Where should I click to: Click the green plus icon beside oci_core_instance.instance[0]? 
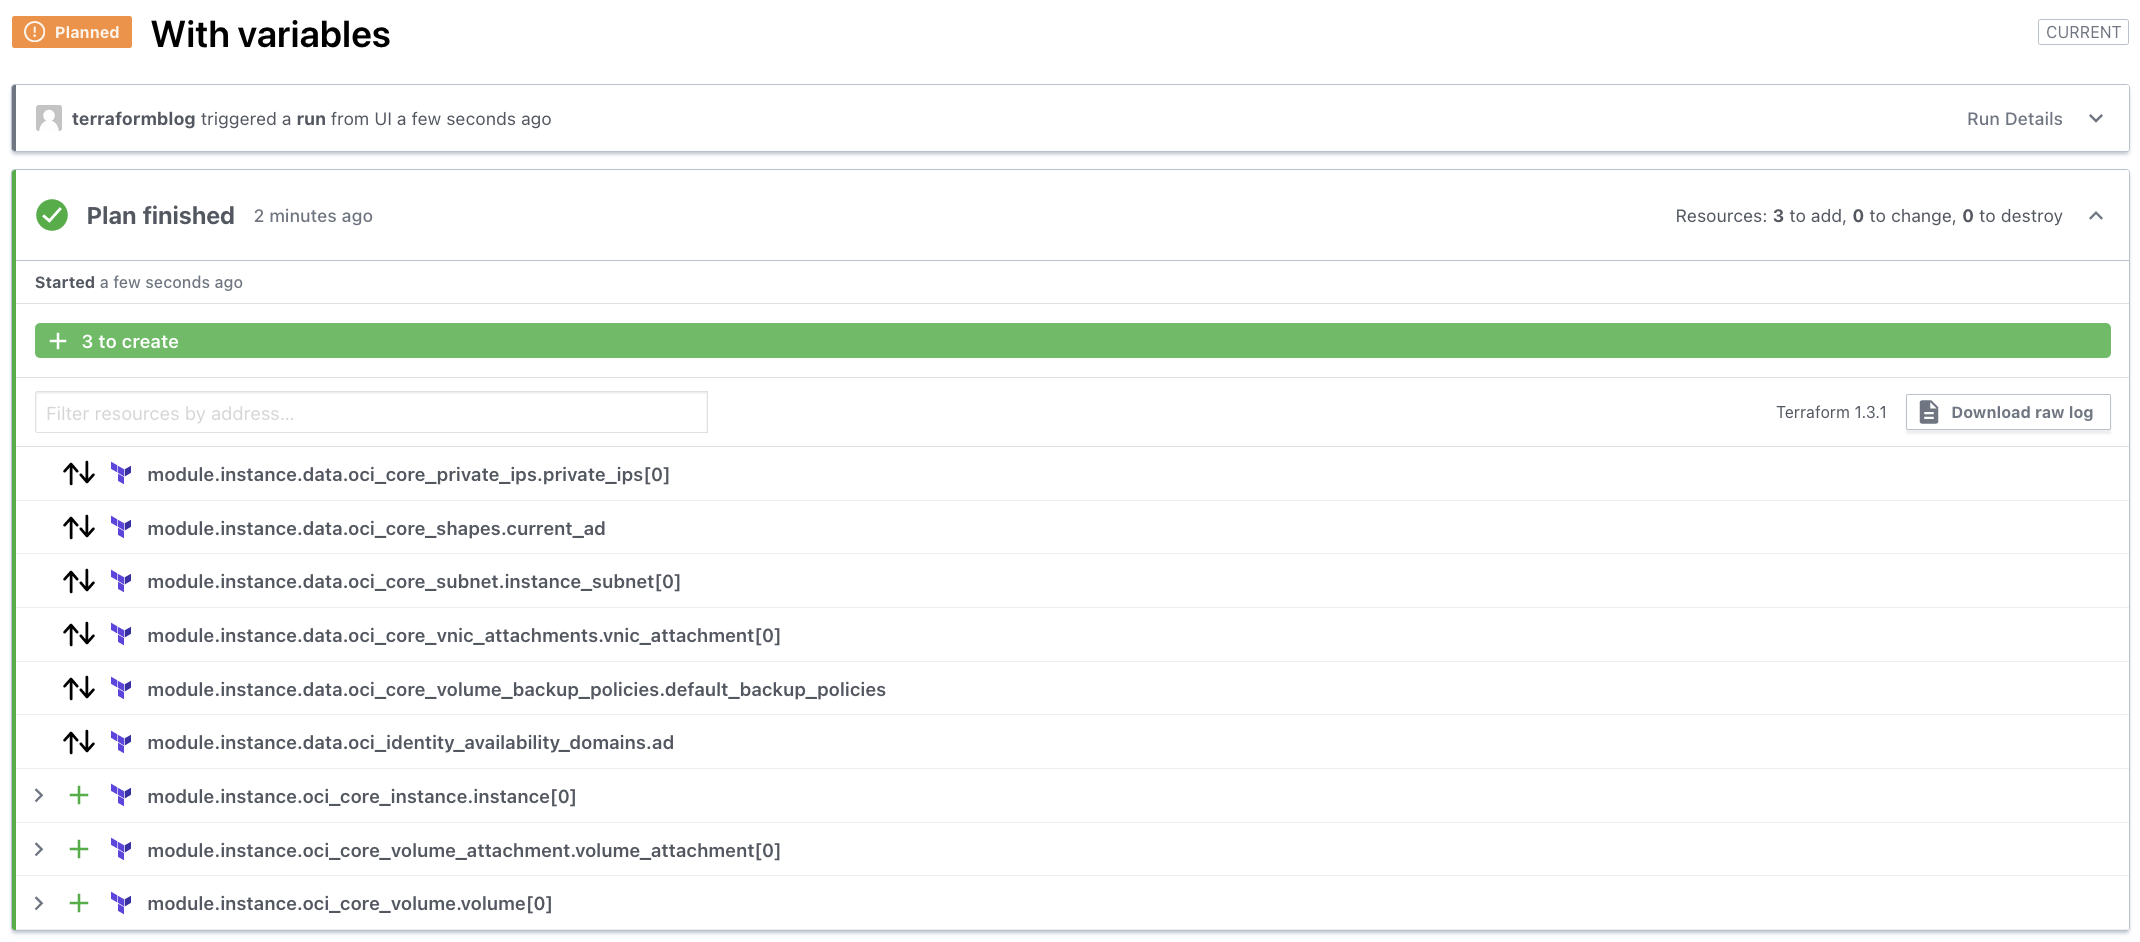79,796
